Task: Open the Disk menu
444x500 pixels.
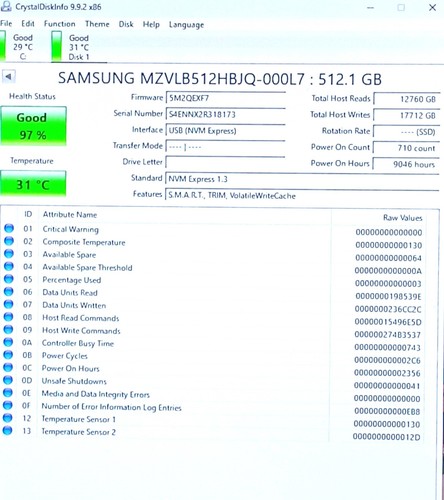Action: point(126,24)
